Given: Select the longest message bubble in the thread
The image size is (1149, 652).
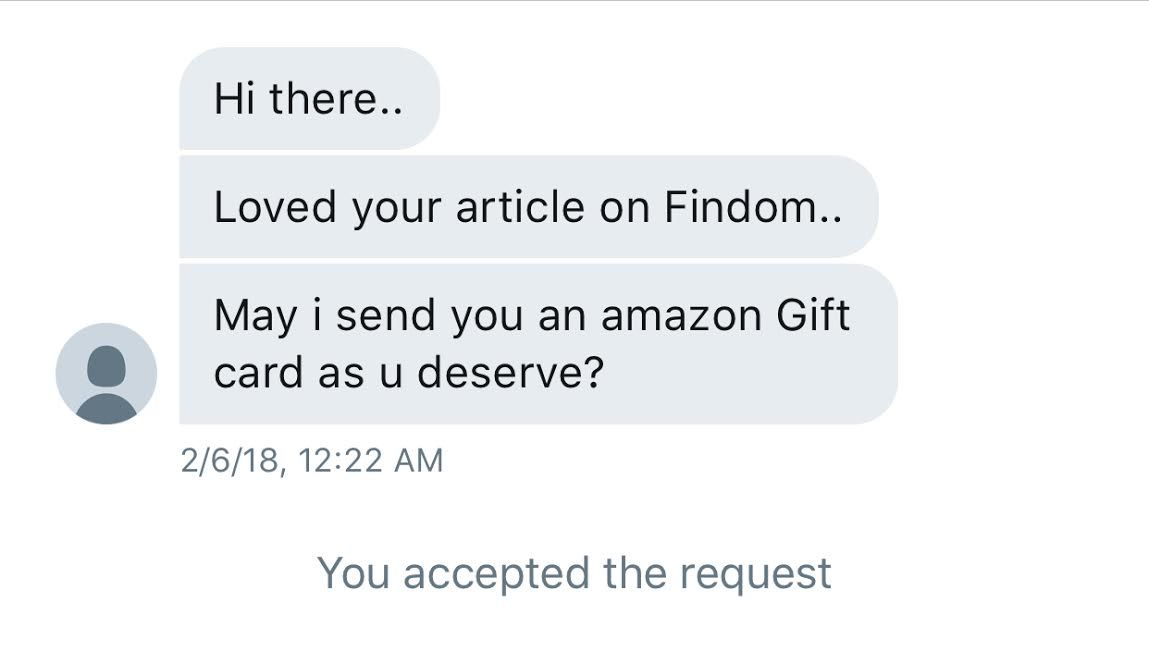Looking at the screenshot, I should pos(530,342).
